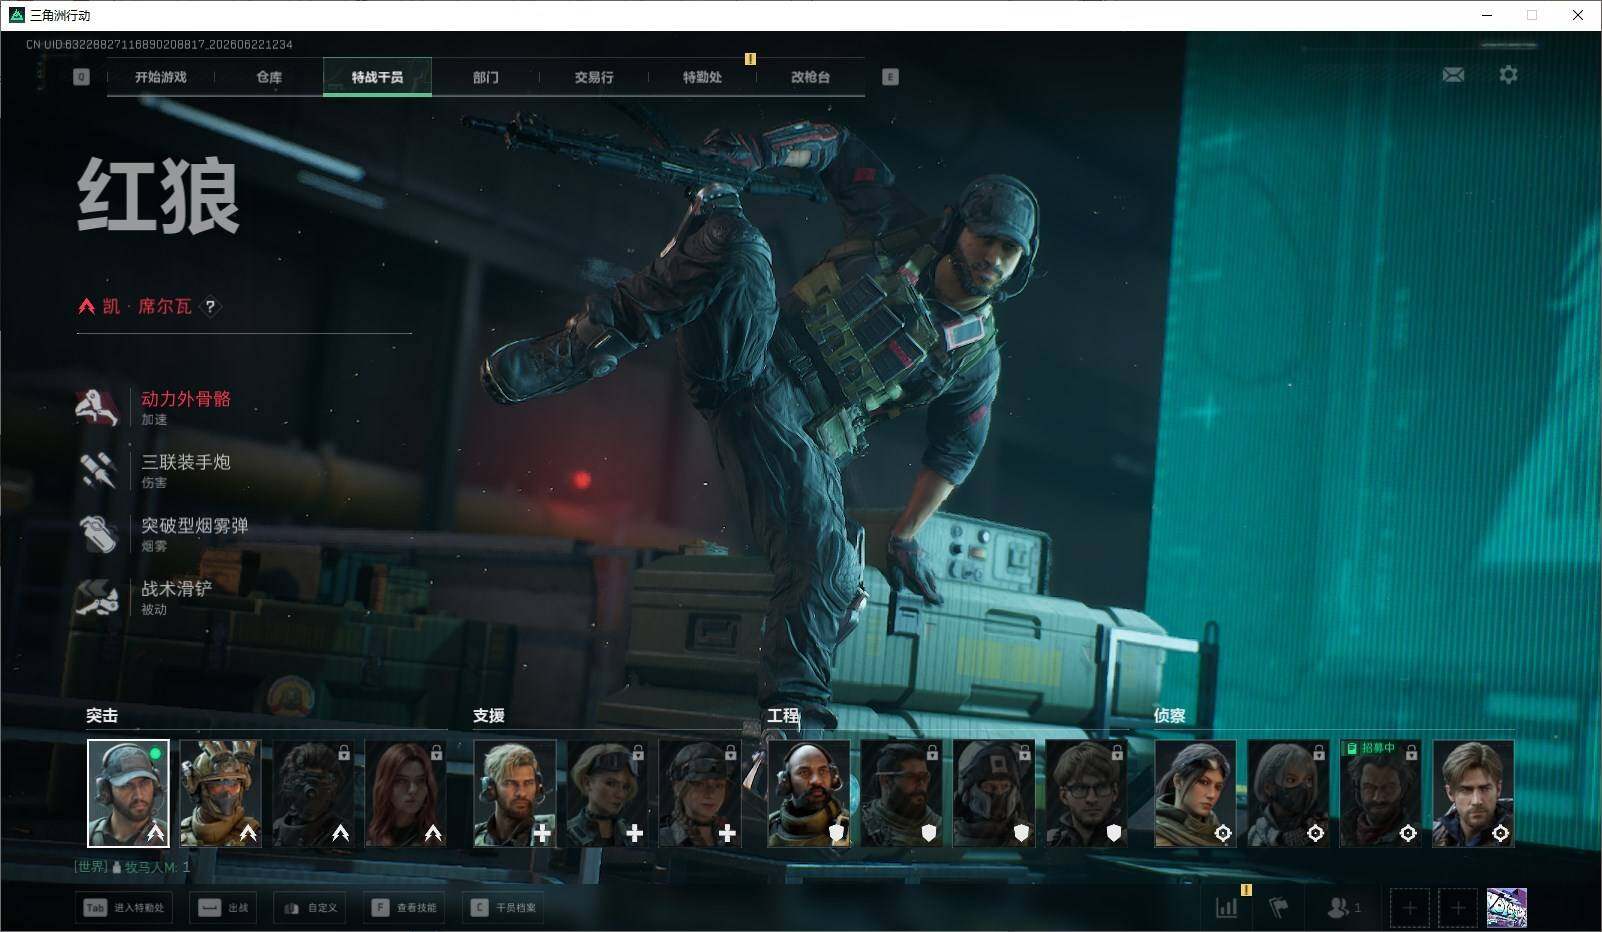Select the dark-haired woman 侦察 operator
Screen dimensions: 1602x932
pos(1196,793)
